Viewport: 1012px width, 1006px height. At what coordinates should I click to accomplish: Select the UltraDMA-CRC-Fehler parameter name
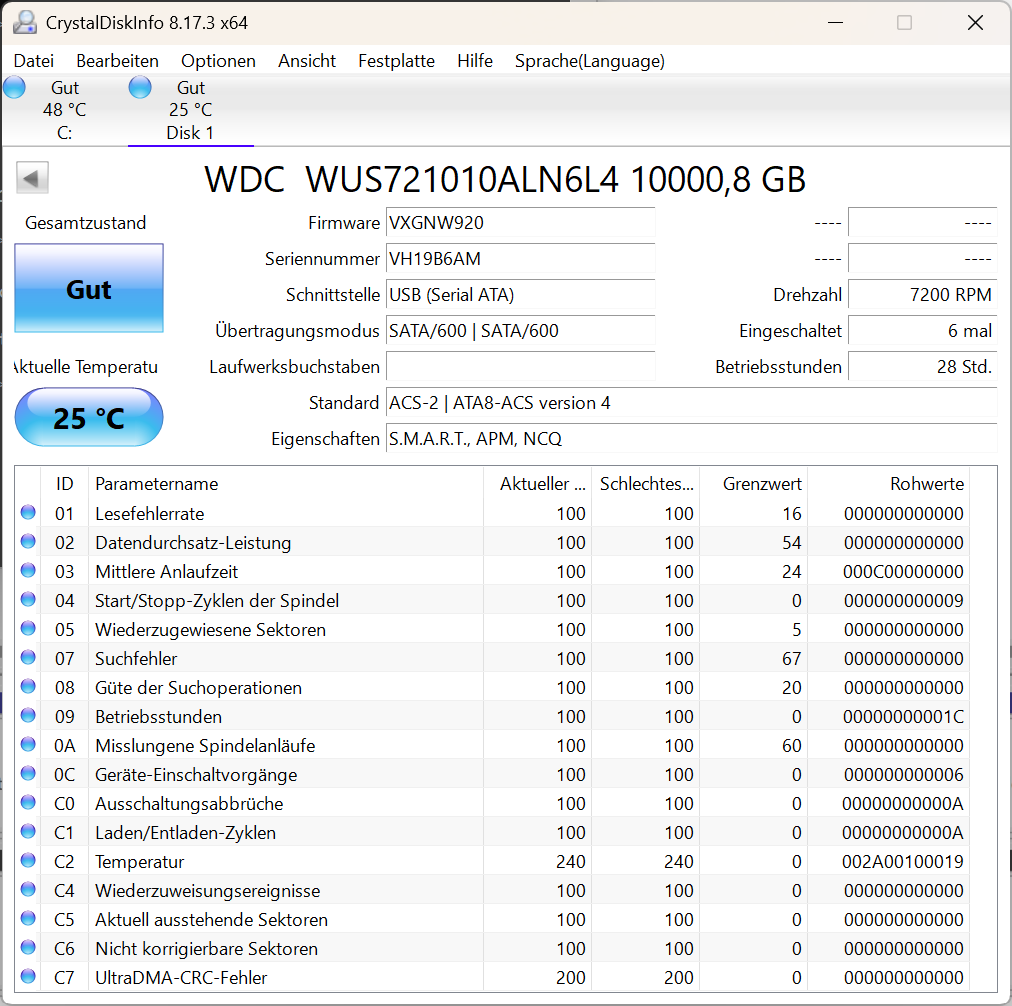[181, 978]
